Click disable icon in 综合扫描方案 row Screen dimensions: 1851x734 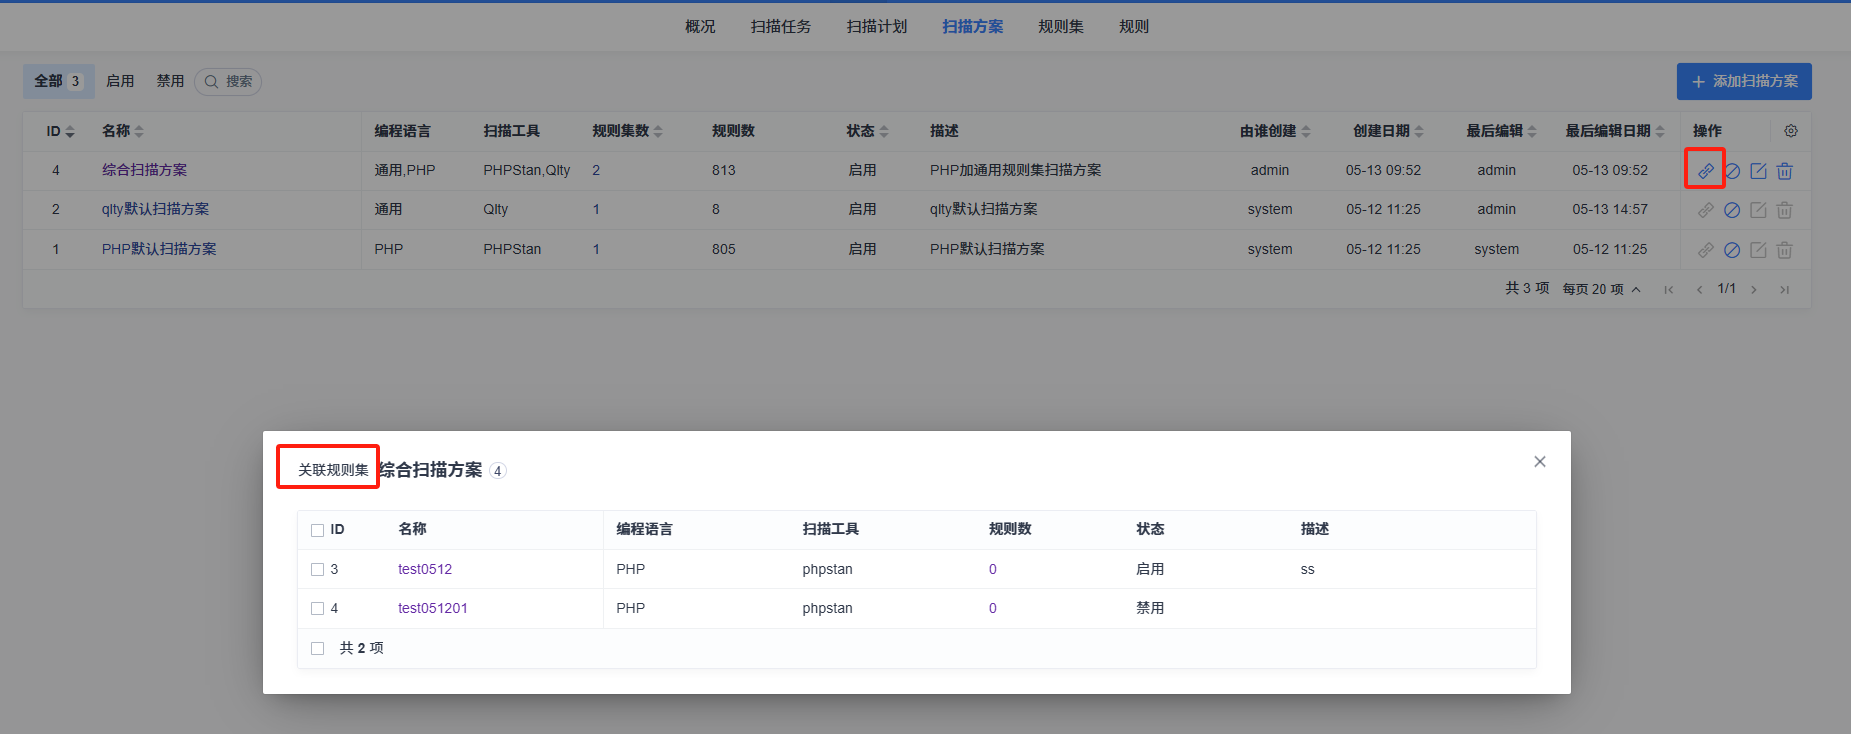point(1732,171)
